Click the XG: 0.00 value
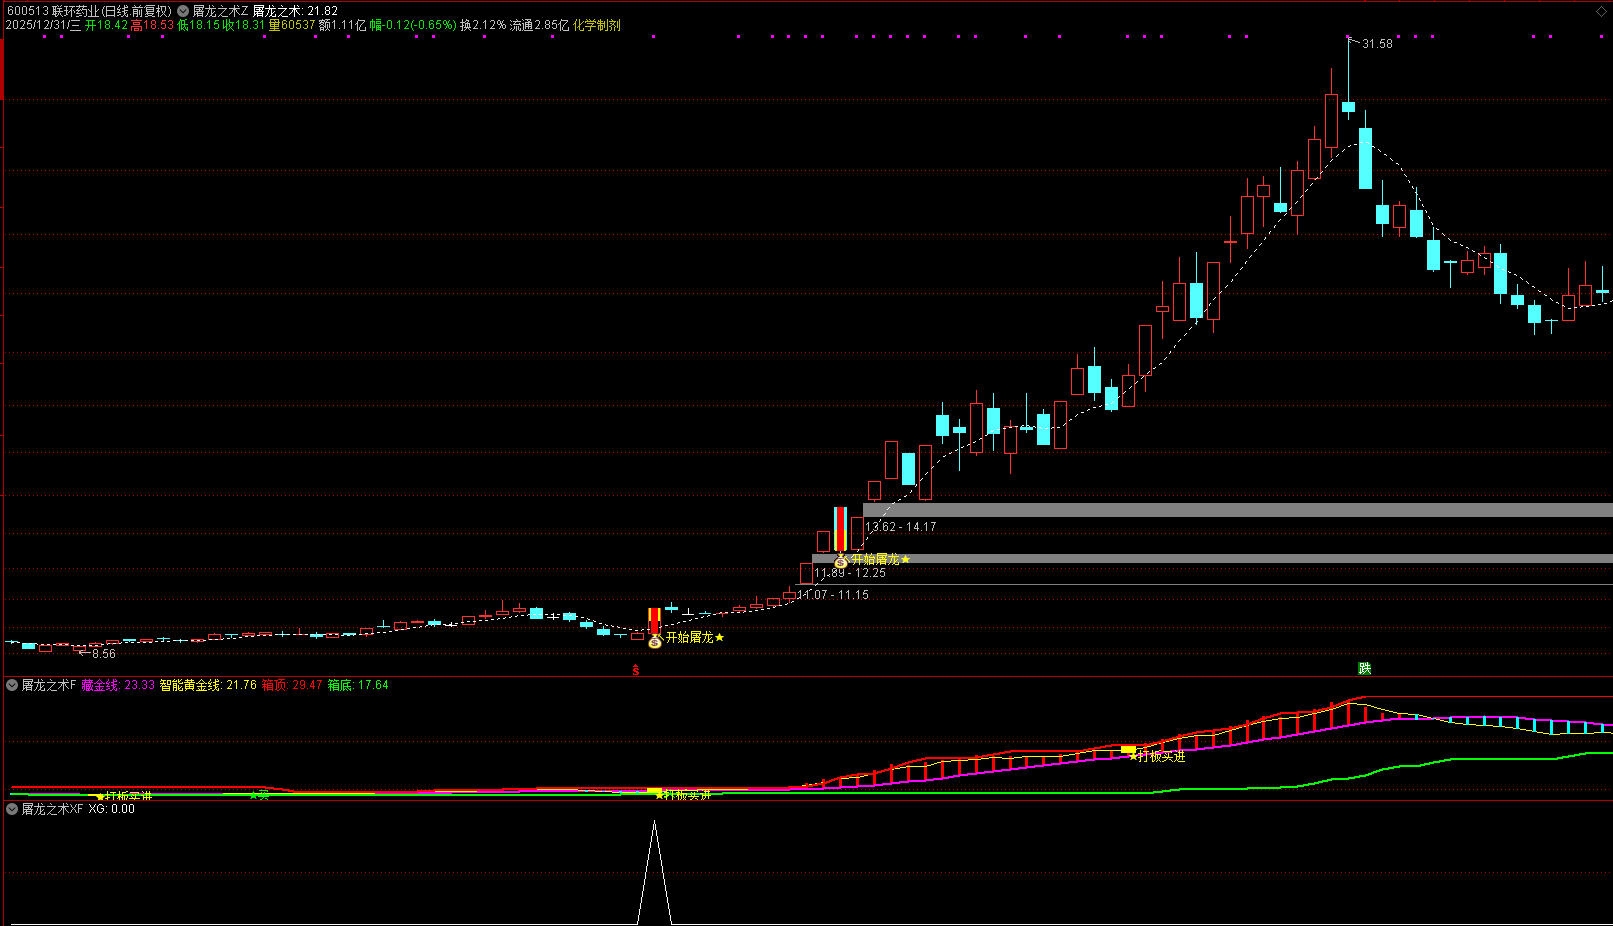 click(111, 809)
